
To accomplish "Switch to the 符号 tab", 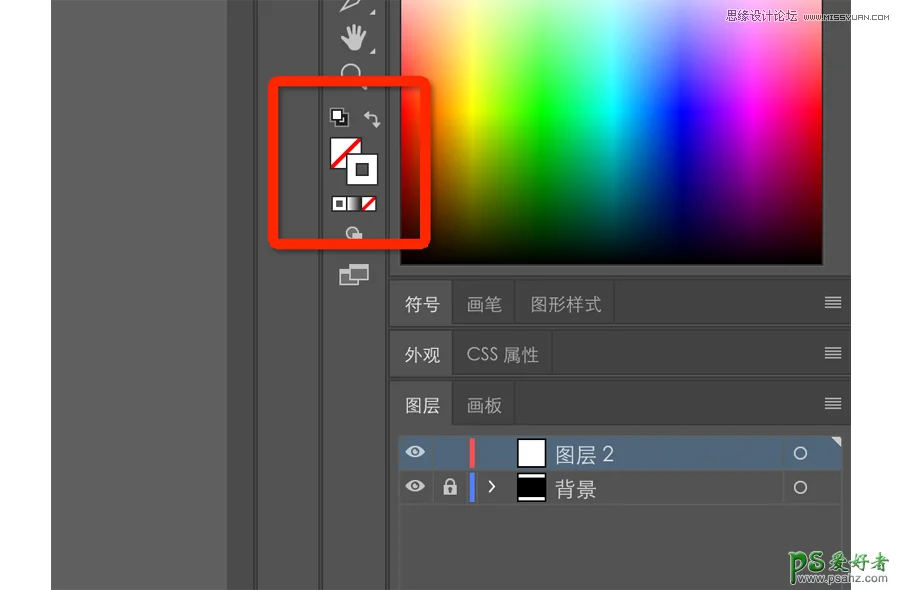I will tap(422, 304).
